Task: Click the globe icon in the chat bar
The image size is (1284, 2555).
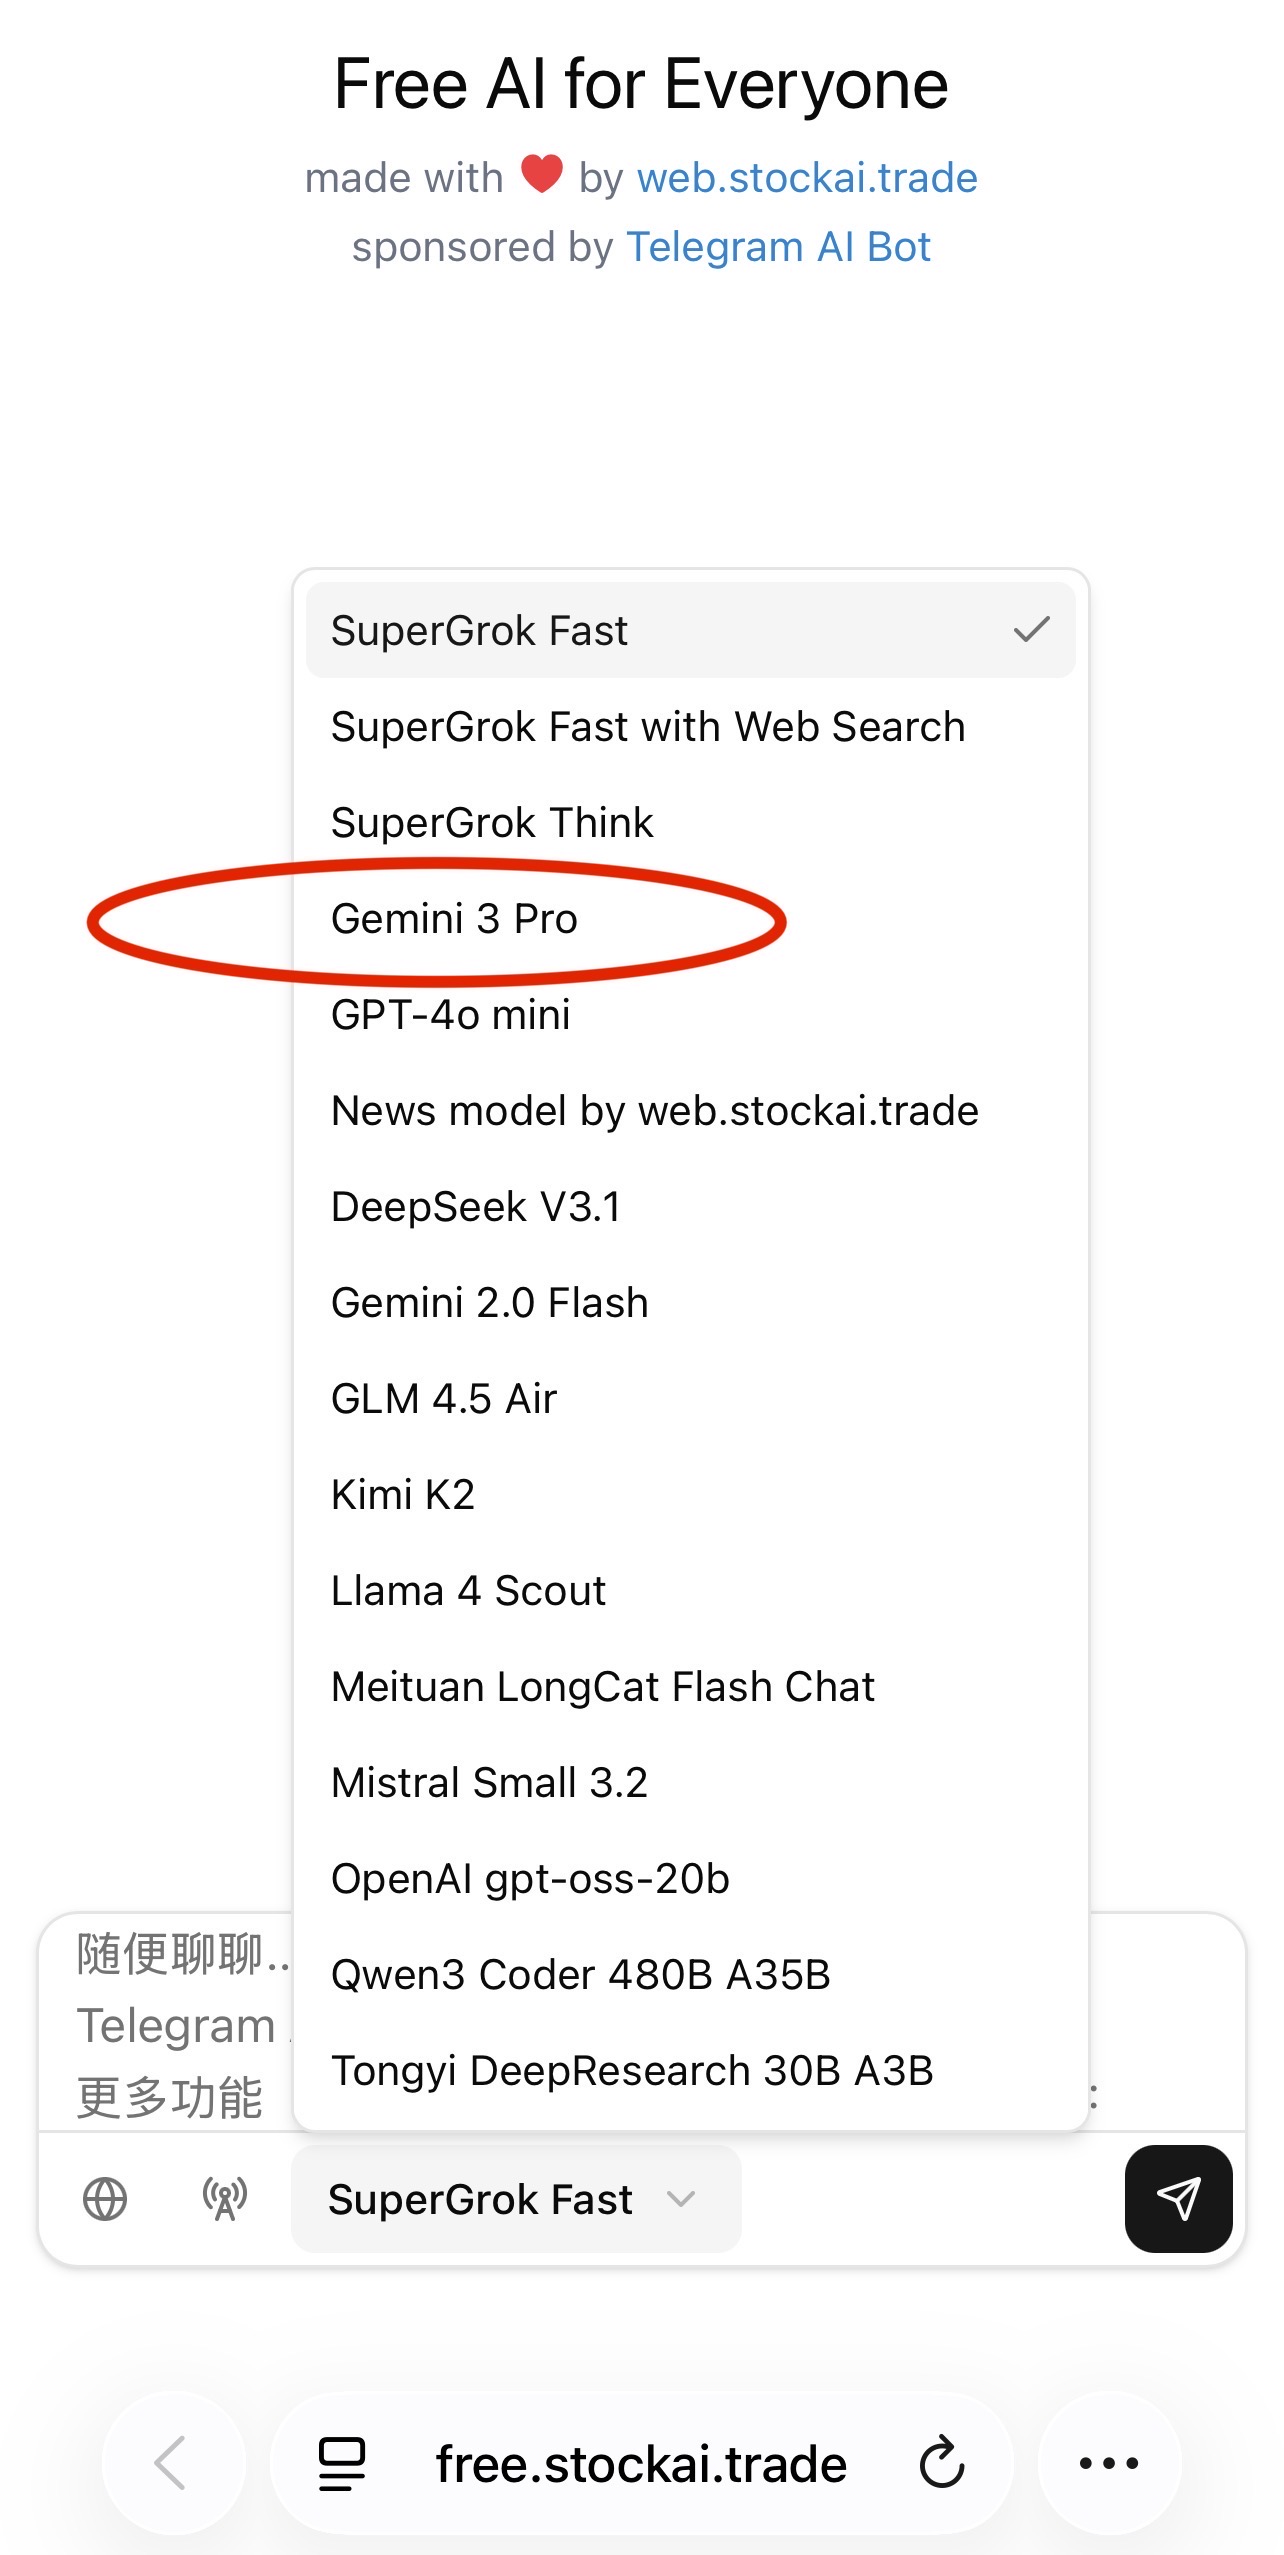Action: coord(105,2199)
